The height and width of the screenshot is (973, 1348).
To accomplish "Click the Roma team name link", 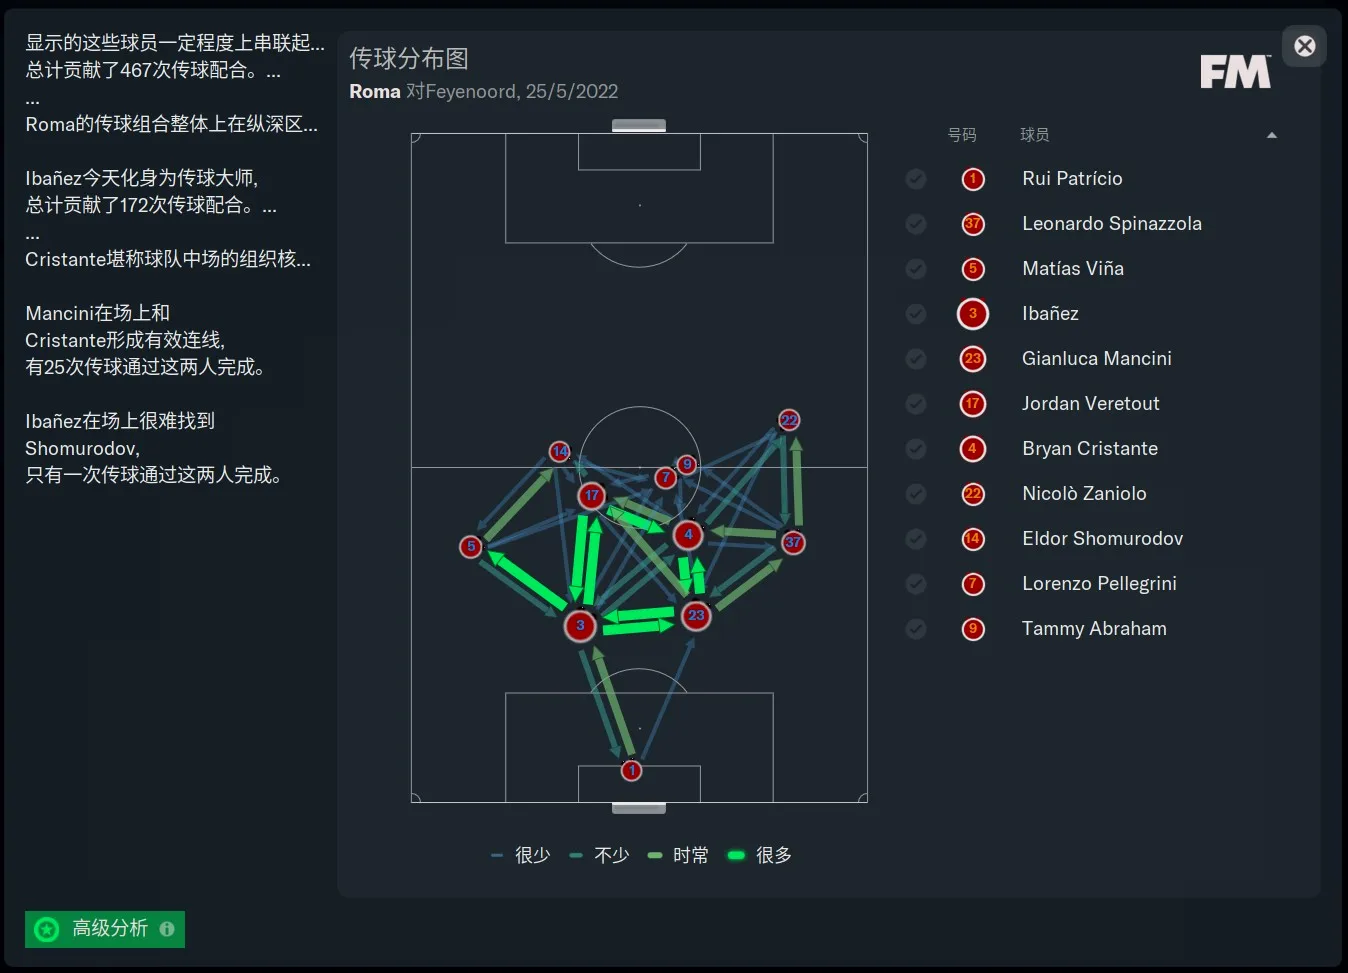I will pyautogui.click(x=375, y=91).
